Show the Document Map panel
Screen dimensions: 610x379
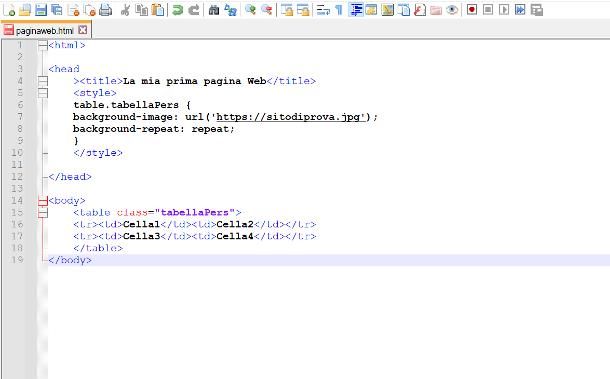[x=387, y=10]
